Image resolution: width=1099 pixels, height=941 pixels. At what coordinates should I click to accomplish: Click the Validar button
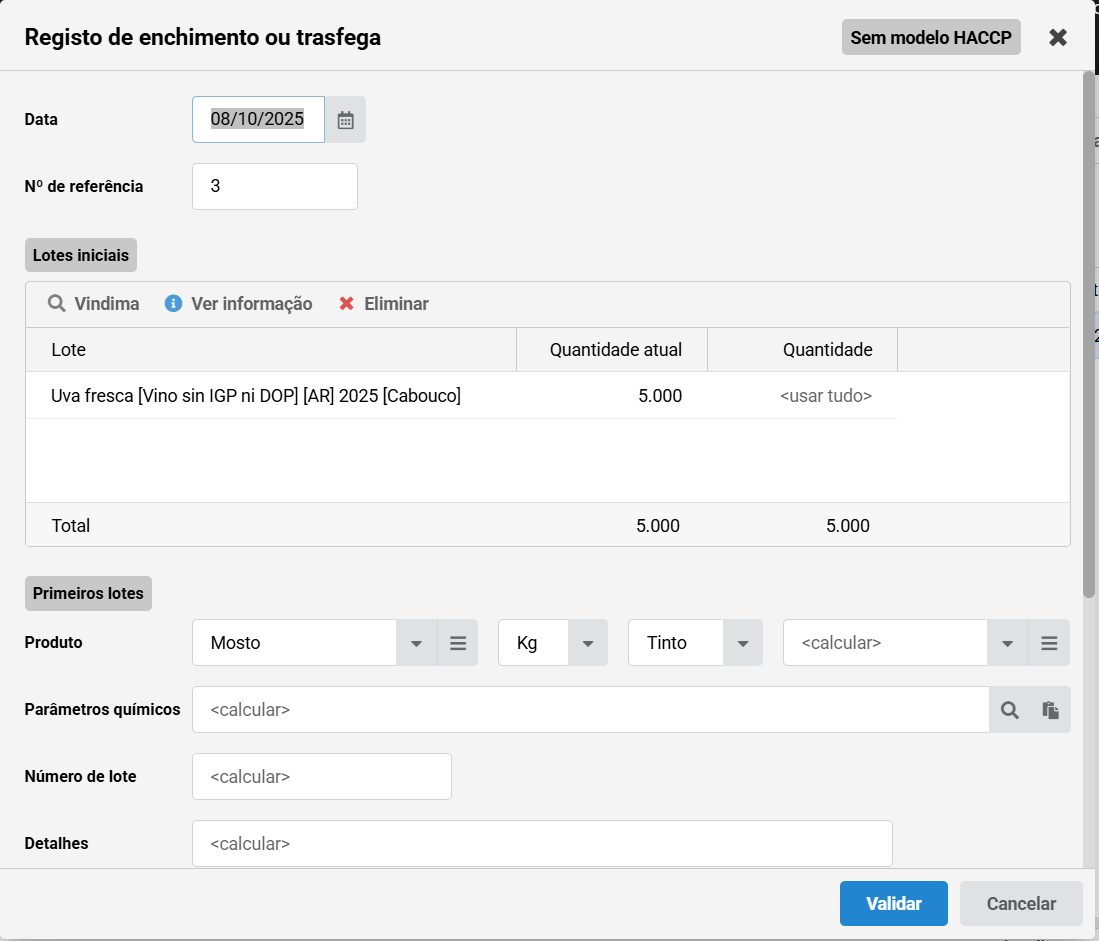coord(894,903)
